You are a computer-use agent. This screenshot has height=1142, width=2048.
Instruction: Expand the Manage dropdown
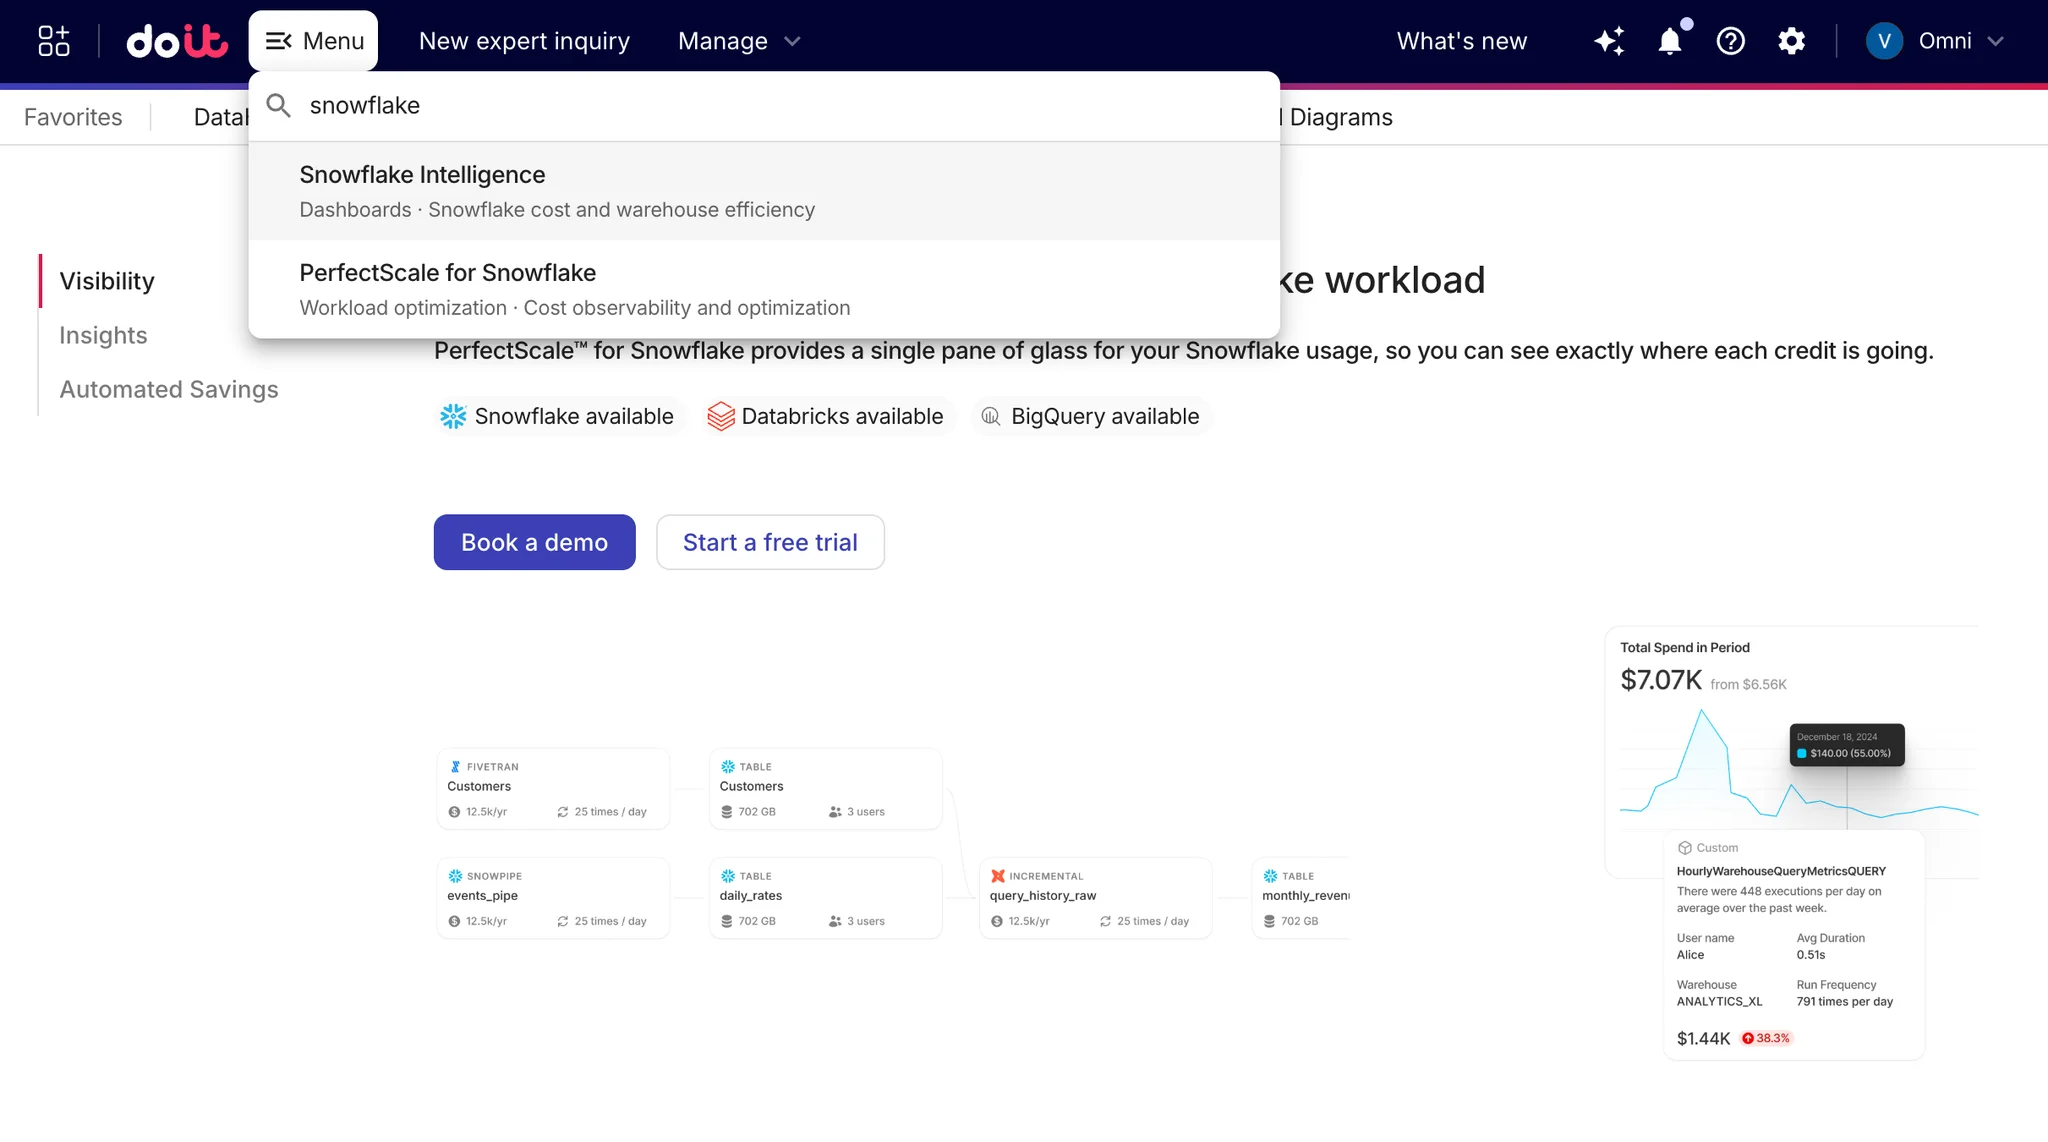(739, 41)
